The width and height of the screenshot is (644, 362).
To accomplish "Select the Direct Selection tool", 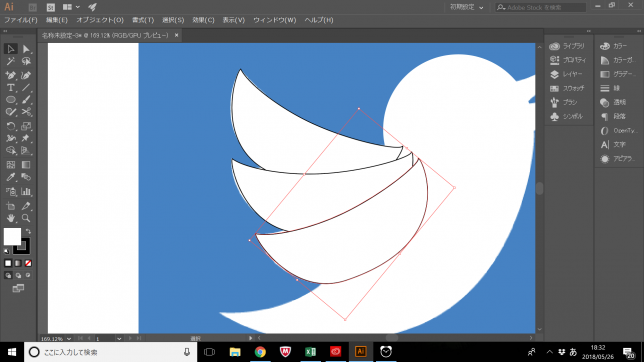I will pos(26,49).
